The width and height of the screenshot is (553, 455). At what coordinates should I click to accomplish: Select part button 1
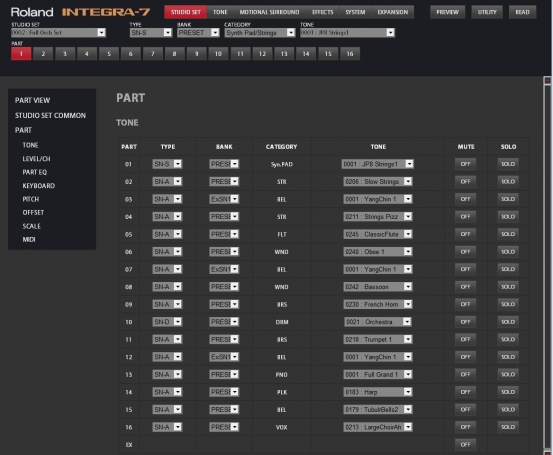click(x=21, y=54)
